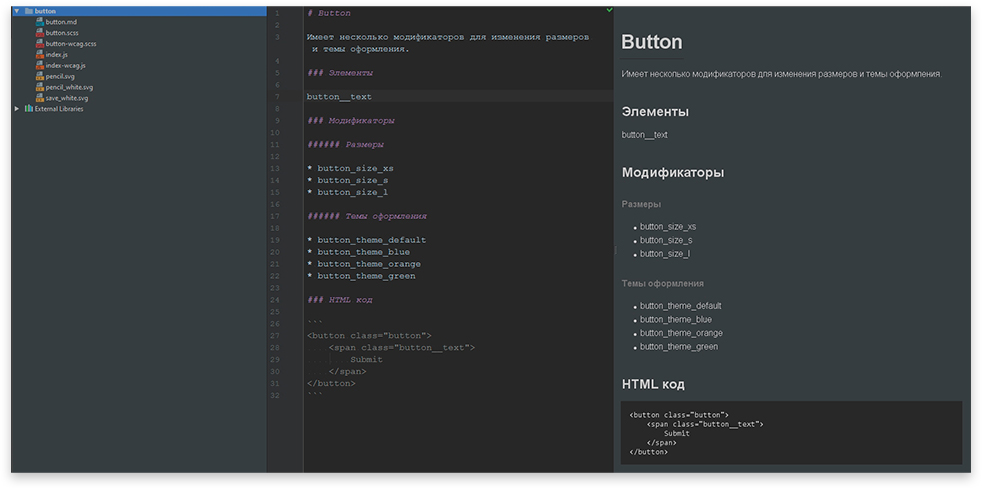Click the button.md file icon in project tree
This screenshot has width=983, height=490.
point(39,22)
